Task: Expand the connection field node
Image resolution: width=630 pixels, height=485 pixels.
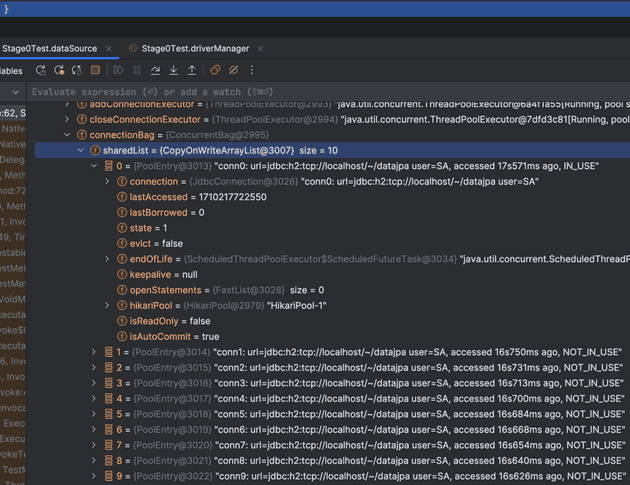Action: click(x=107, y=182)
